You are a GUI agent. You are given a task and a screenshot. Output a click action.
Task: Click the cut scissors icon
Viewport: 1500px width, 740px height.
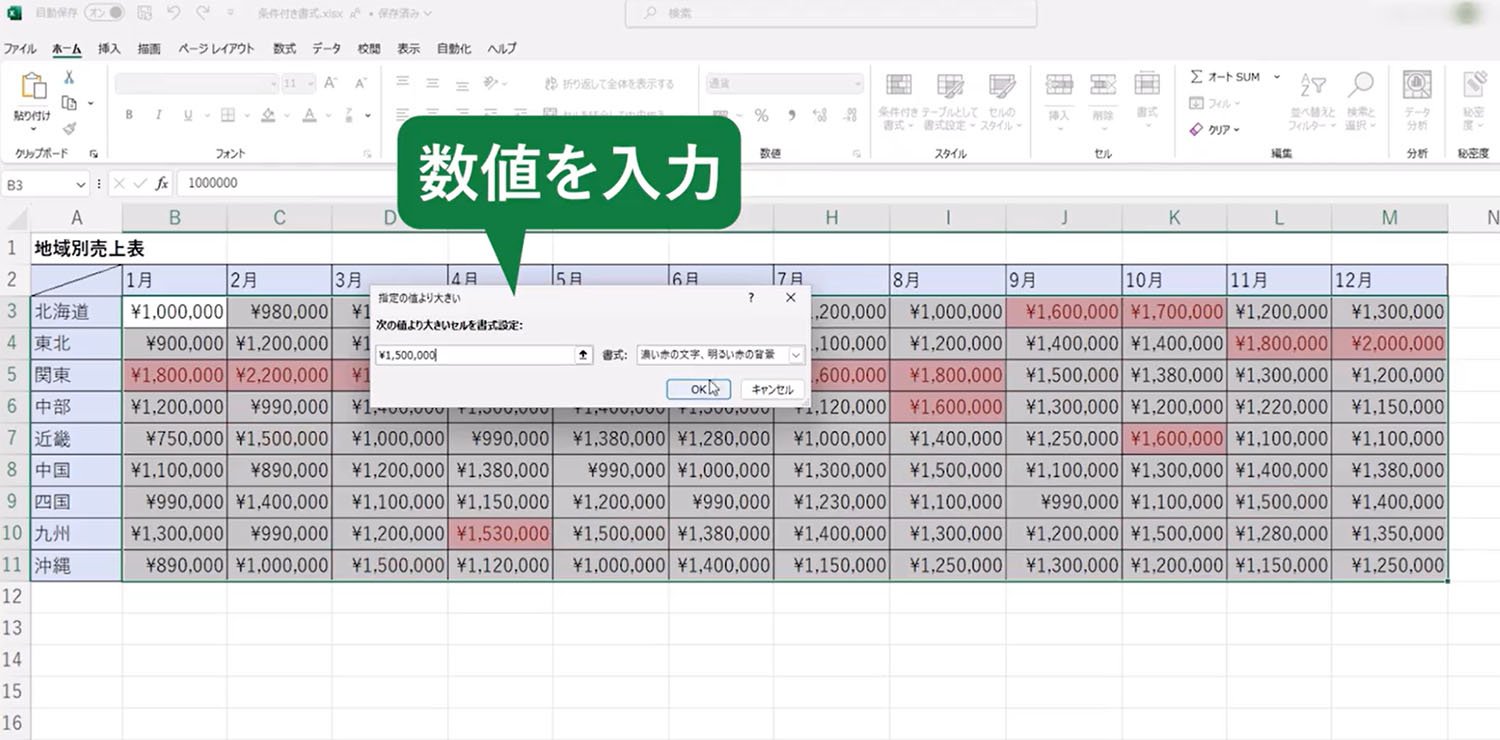pyautogui.click(x=70, y=77)
